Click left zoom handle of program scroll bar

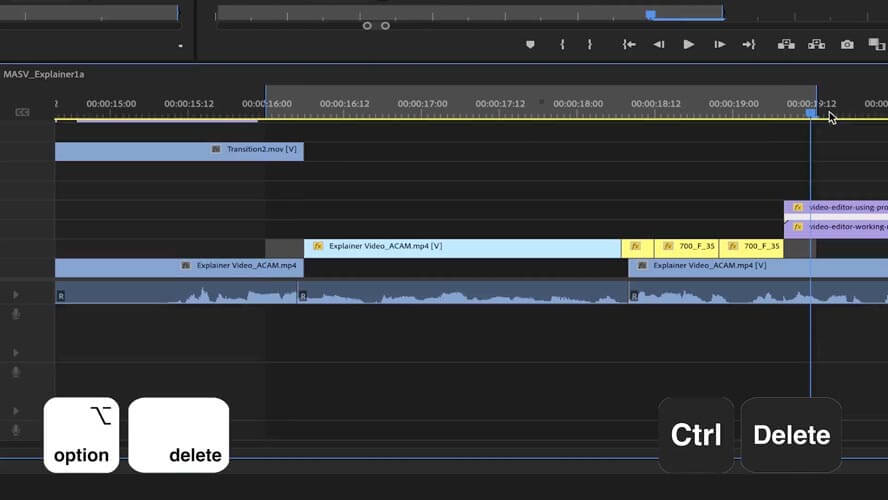pyautogui.click(x=367, y=25)
